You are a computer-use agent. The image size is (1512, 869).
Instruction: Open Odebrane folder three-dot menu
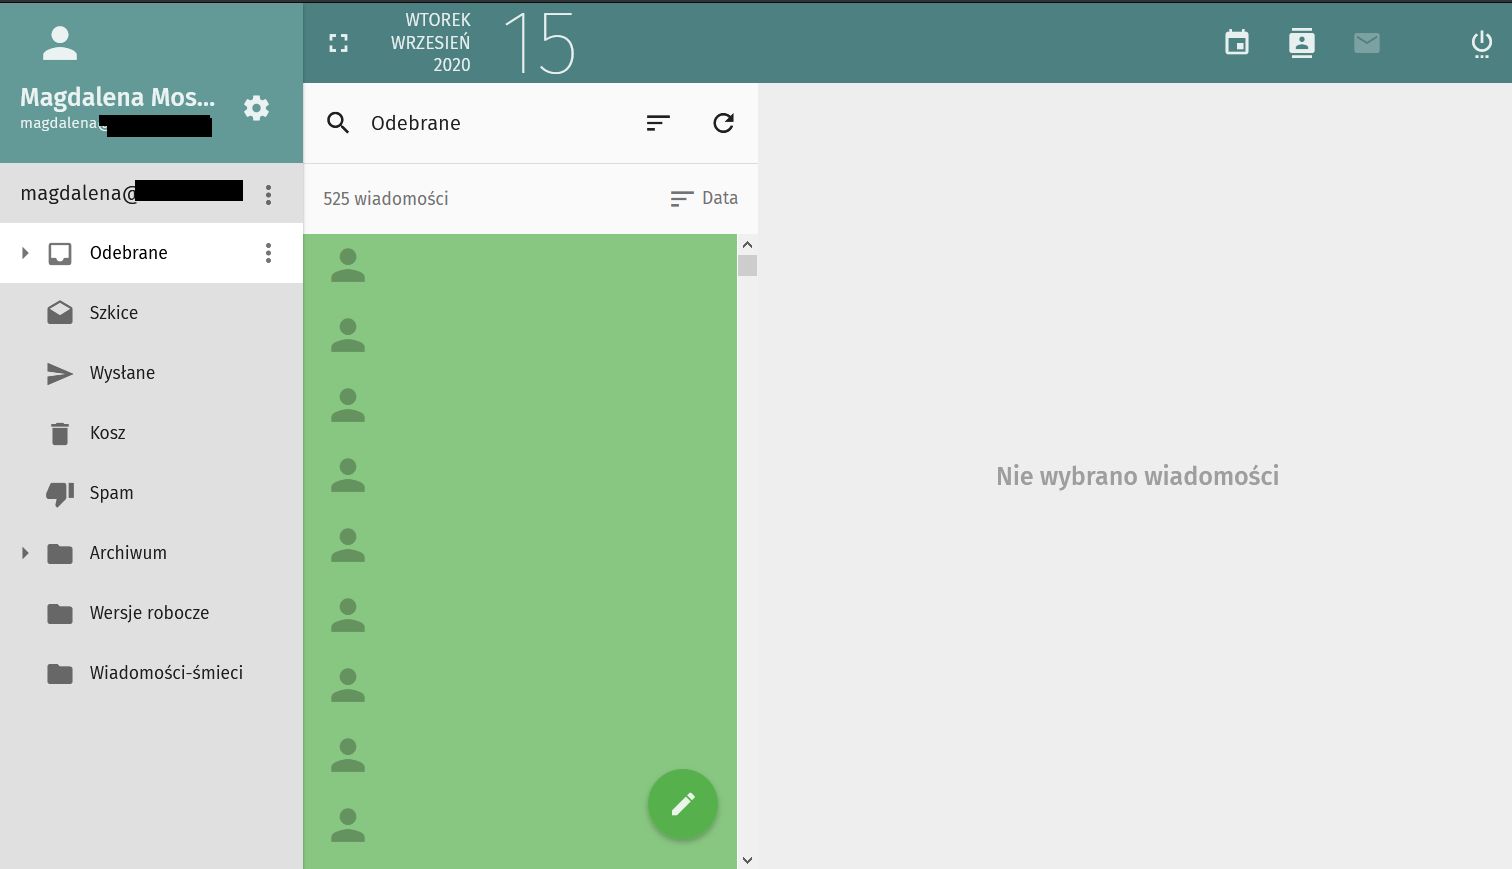tap(268, 253)
